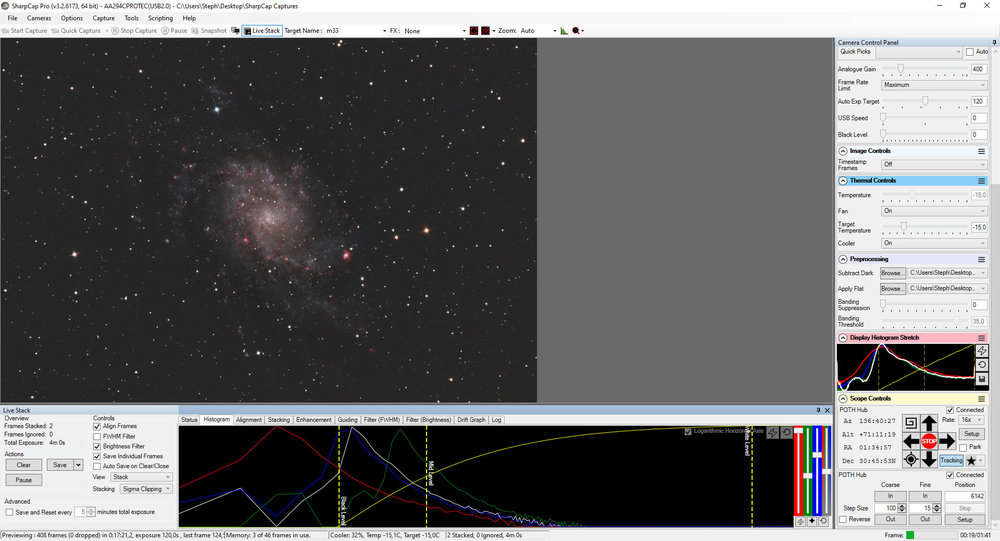1000x541 pixels.
Task: Uncheck the Align Frames checkbox
Action: (x=97, y=426)
